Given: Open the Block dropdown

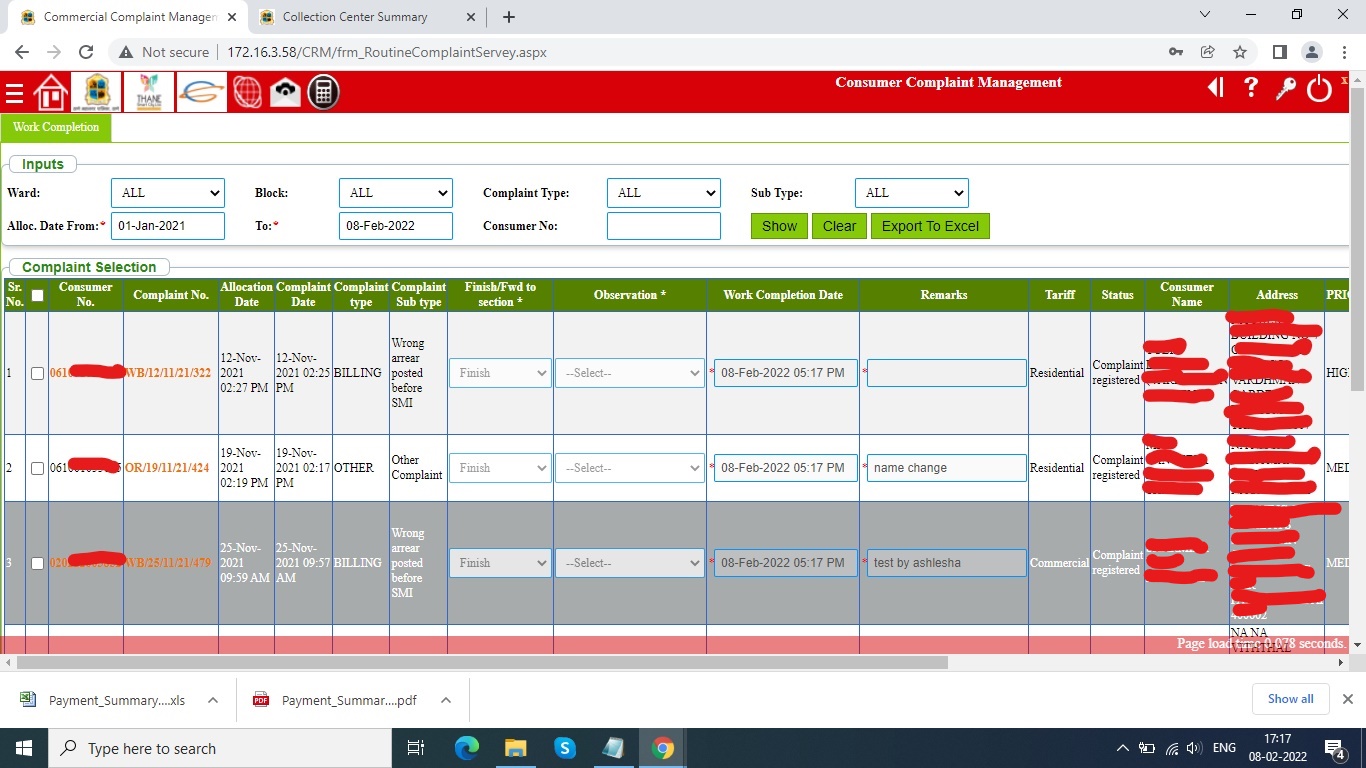Looking at the screenshot, I should point(396,193).
